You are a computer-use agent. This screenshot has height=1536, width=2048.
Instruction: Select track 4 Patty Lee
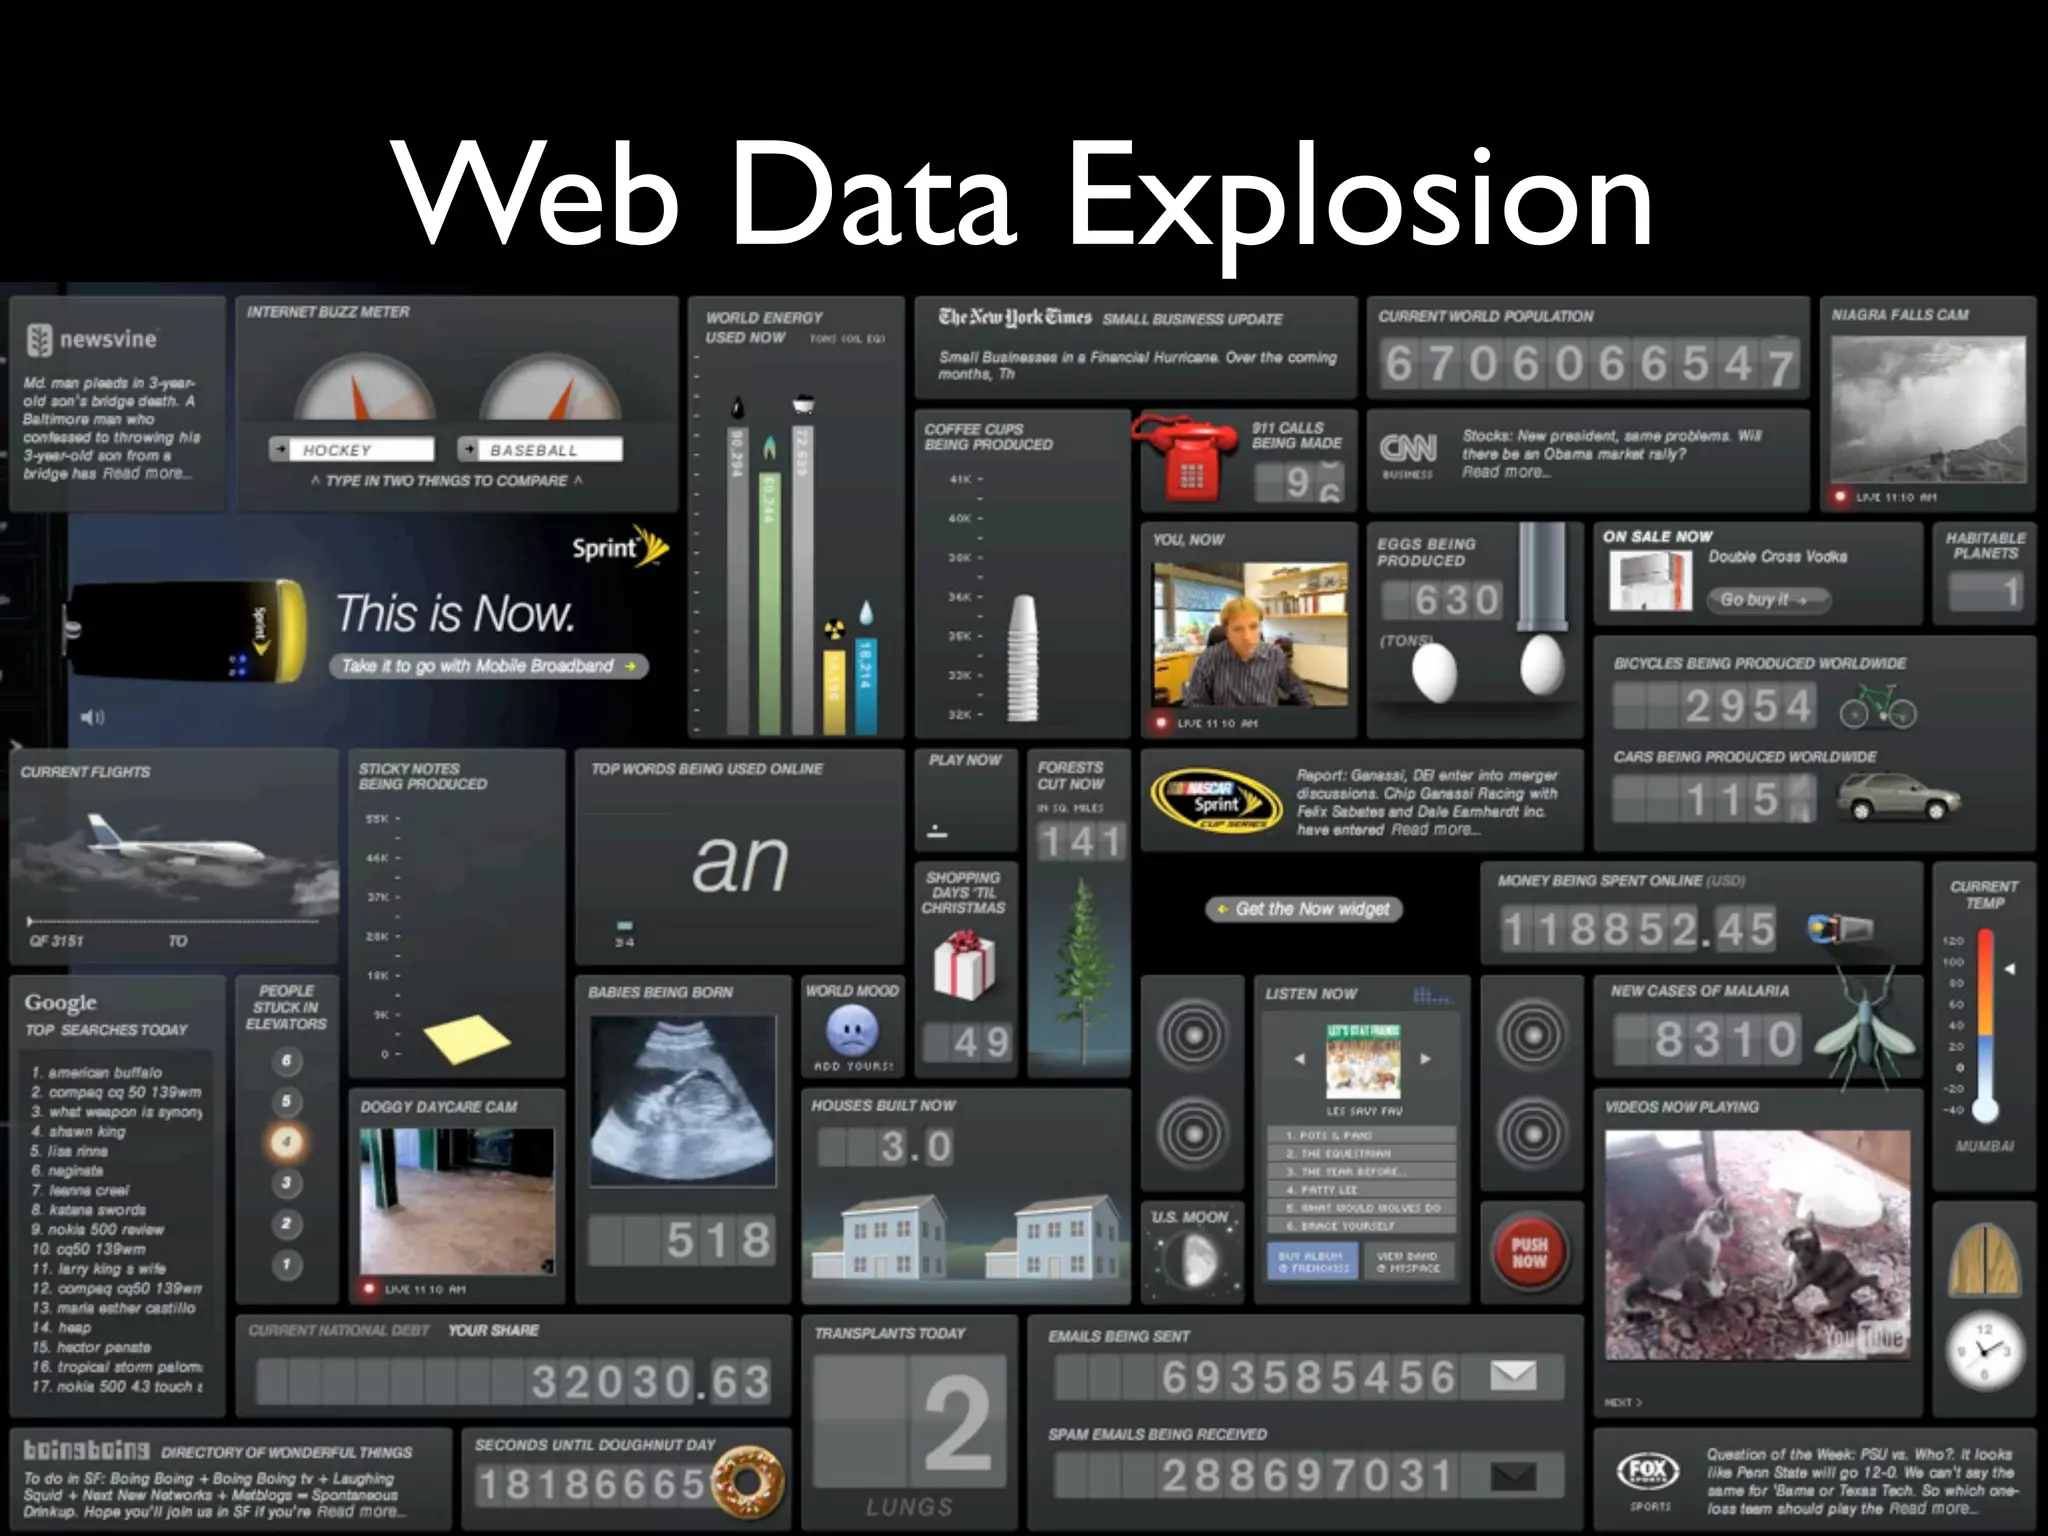coord(1361,1189)
